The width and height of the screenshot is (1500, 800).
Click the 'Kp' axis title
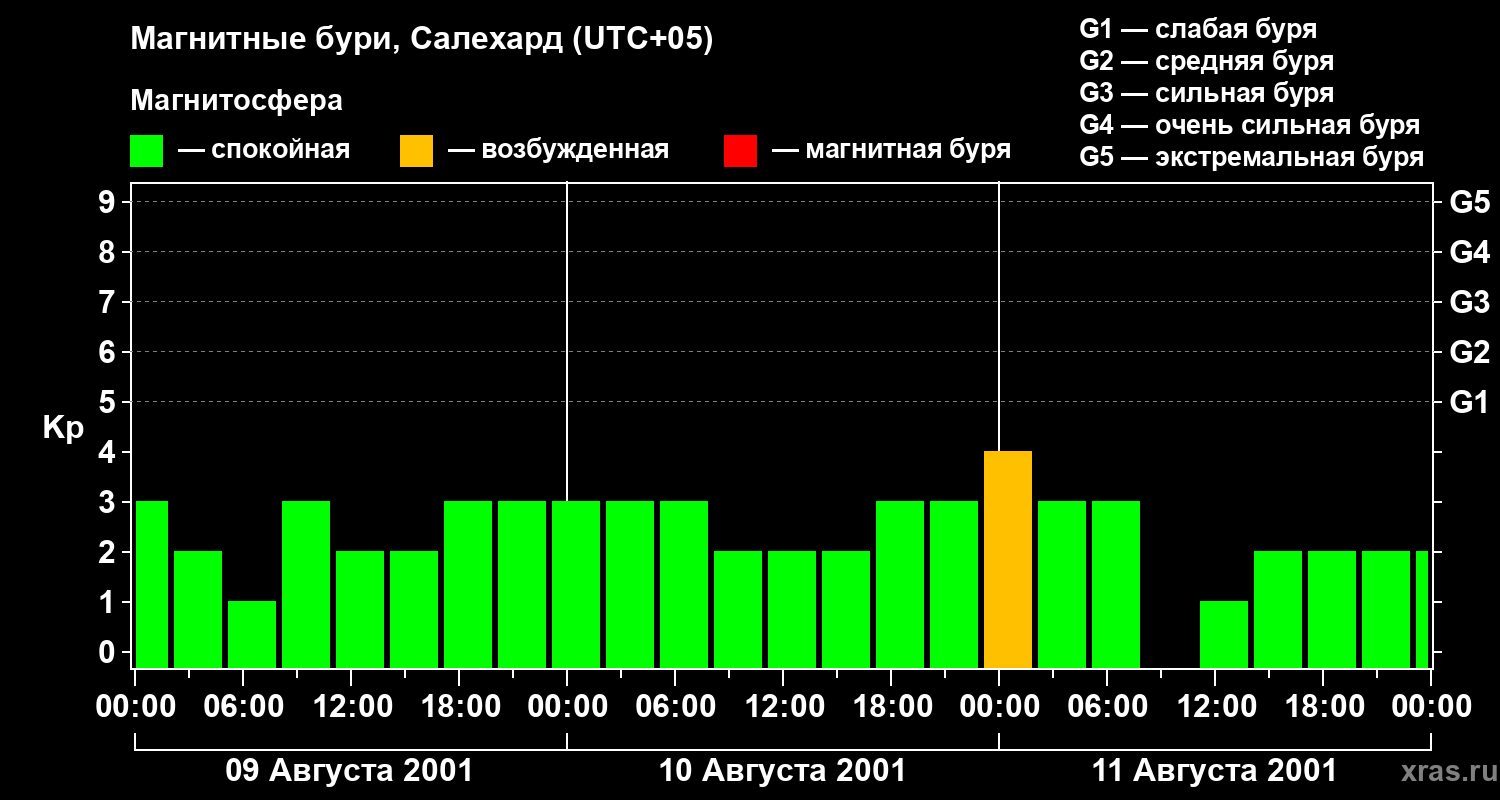pos(63,429)
